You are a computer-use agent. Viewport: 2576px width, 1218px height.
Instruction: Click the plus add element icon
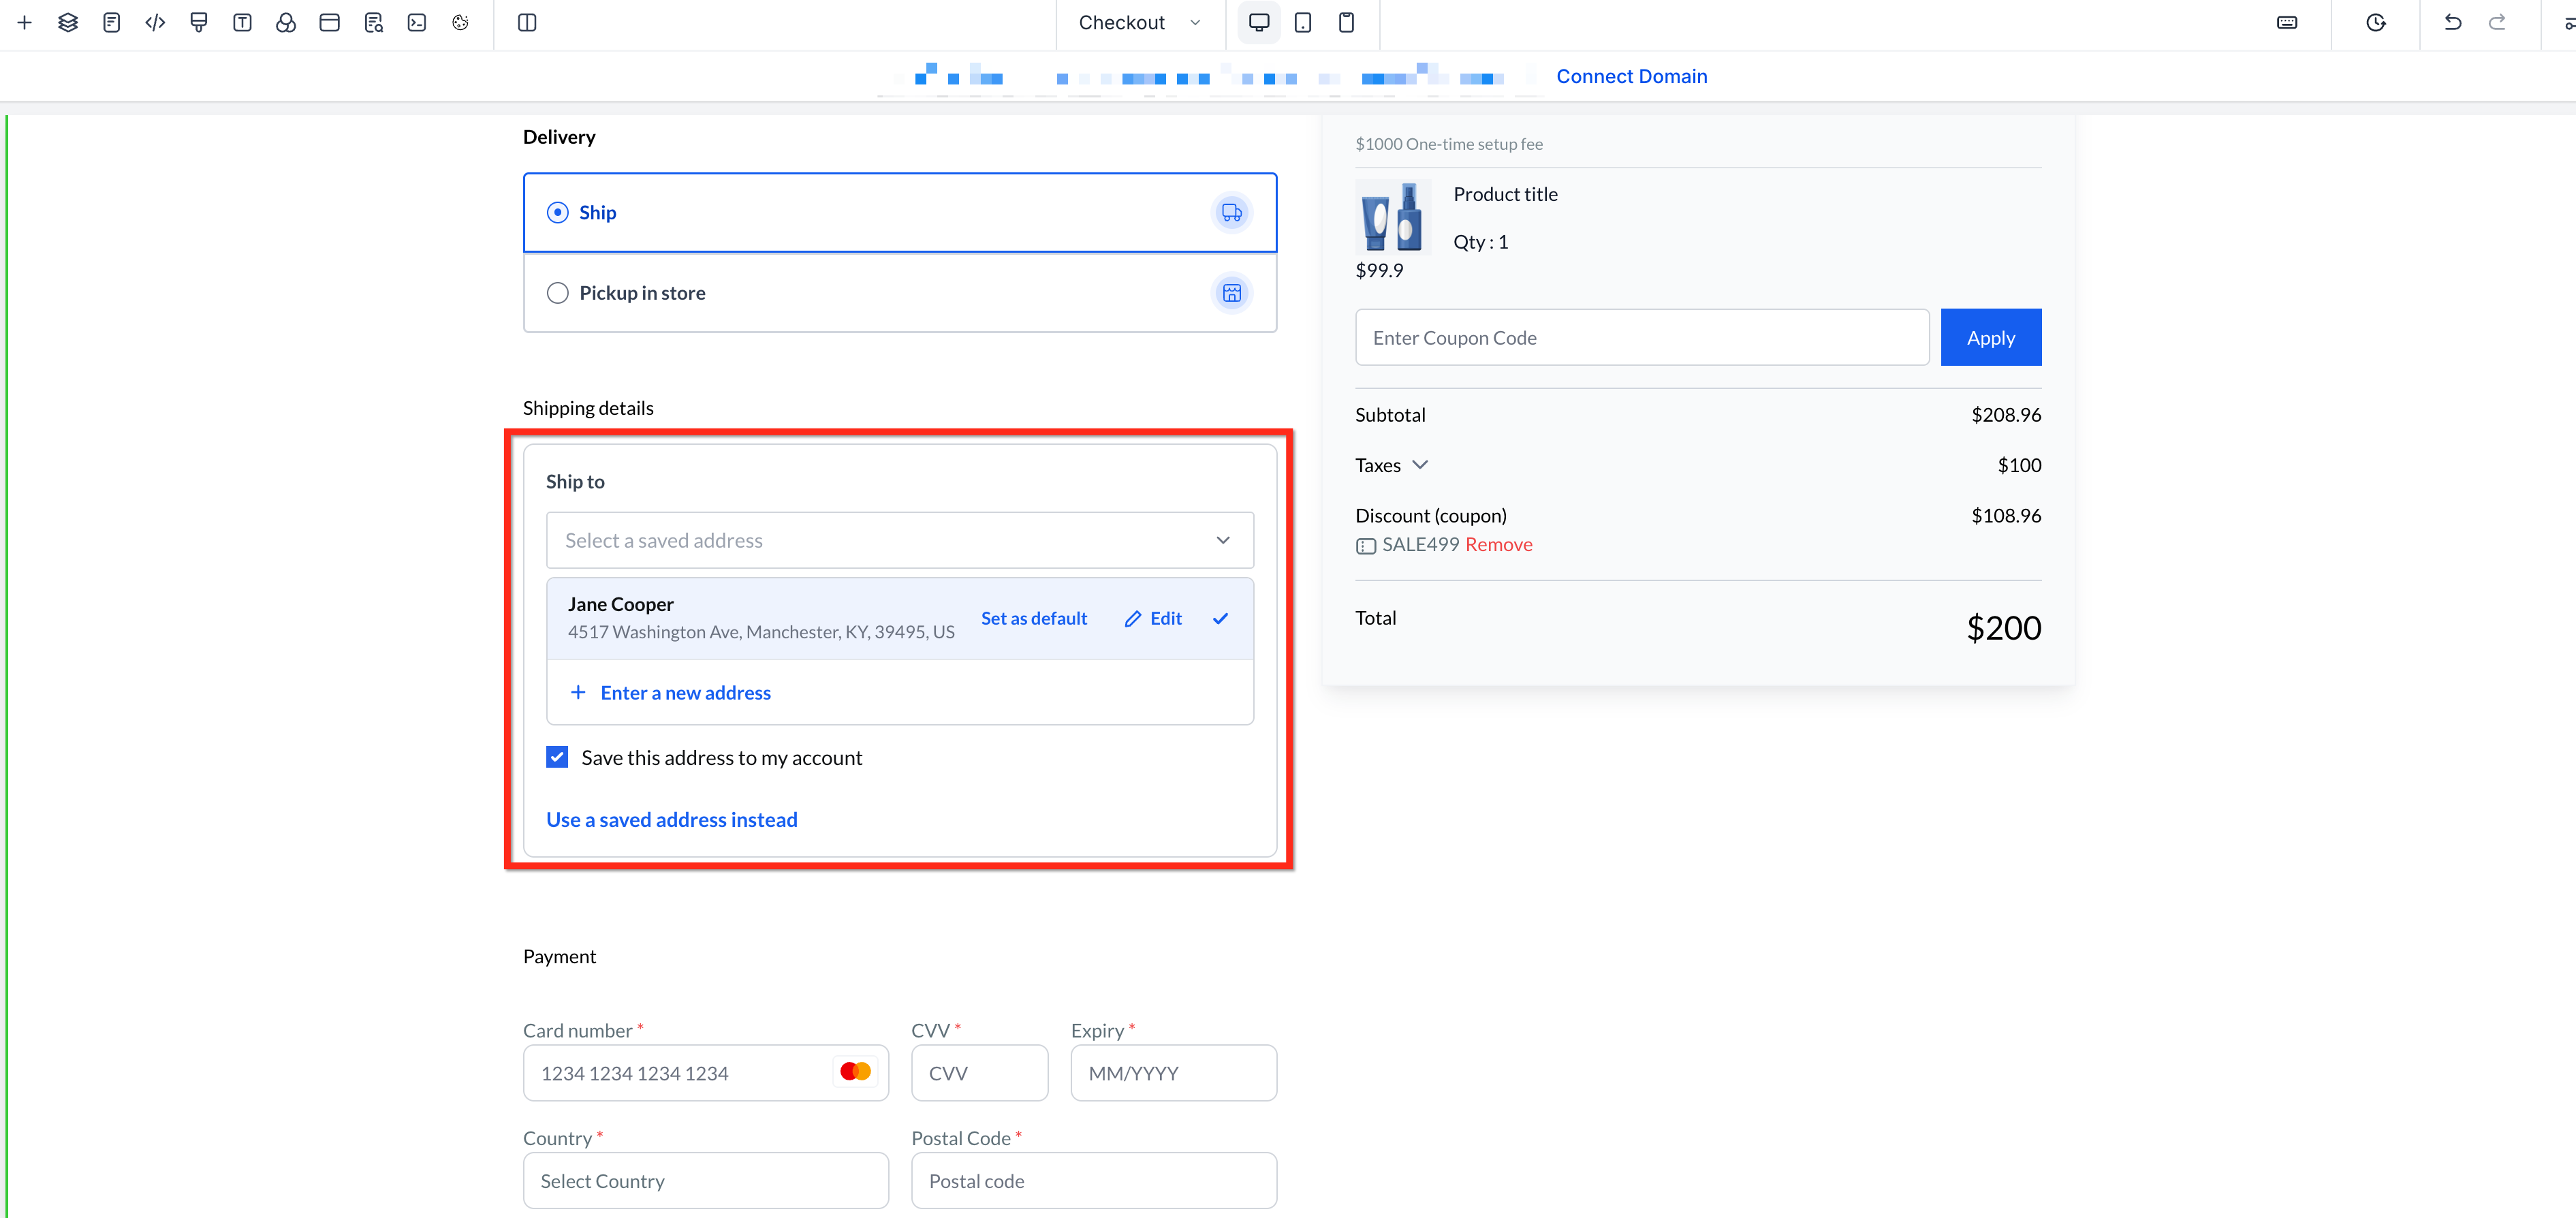(25, 22)
